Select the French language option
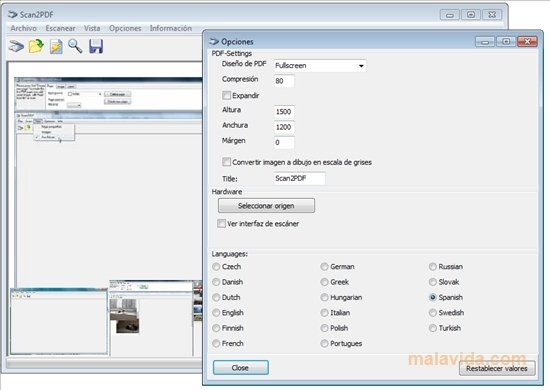550x390 pixels. pos(216,344)
